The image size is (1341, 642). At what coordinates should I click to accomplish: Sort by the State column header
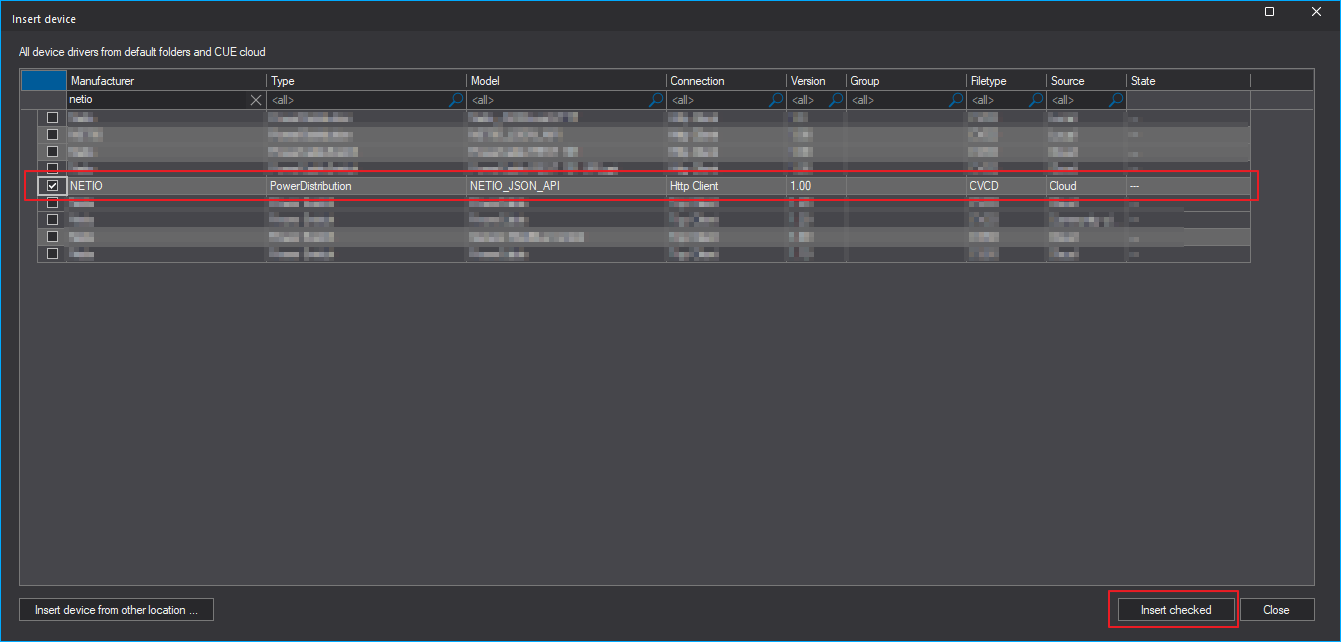tap(1188, 81)
